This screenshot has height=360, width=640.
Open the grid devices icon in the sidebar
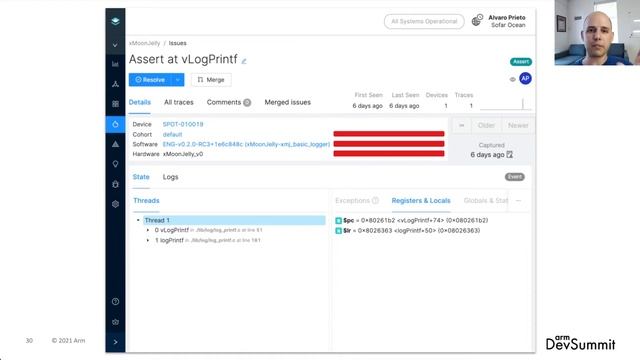[115, 104]
